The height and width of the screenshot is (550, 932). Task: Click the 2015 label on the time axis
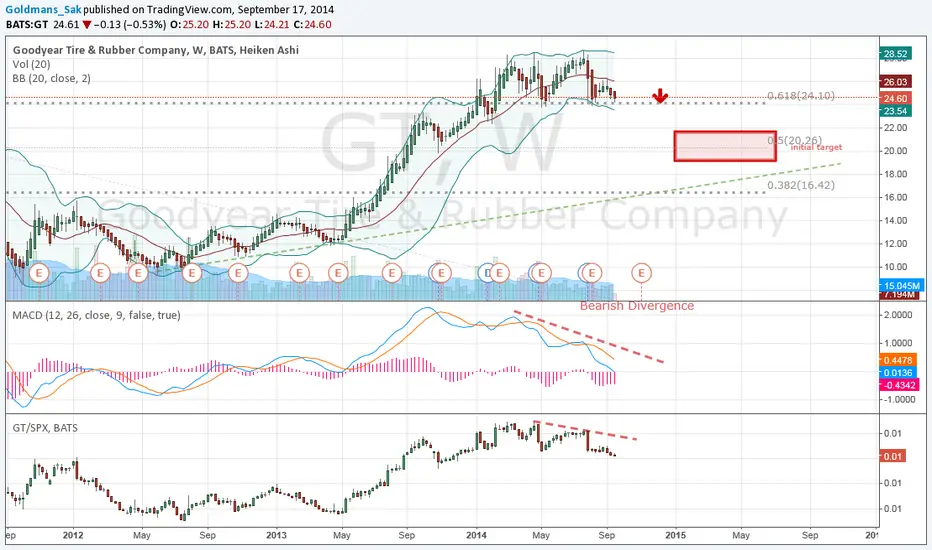click(x=676, y=535)
